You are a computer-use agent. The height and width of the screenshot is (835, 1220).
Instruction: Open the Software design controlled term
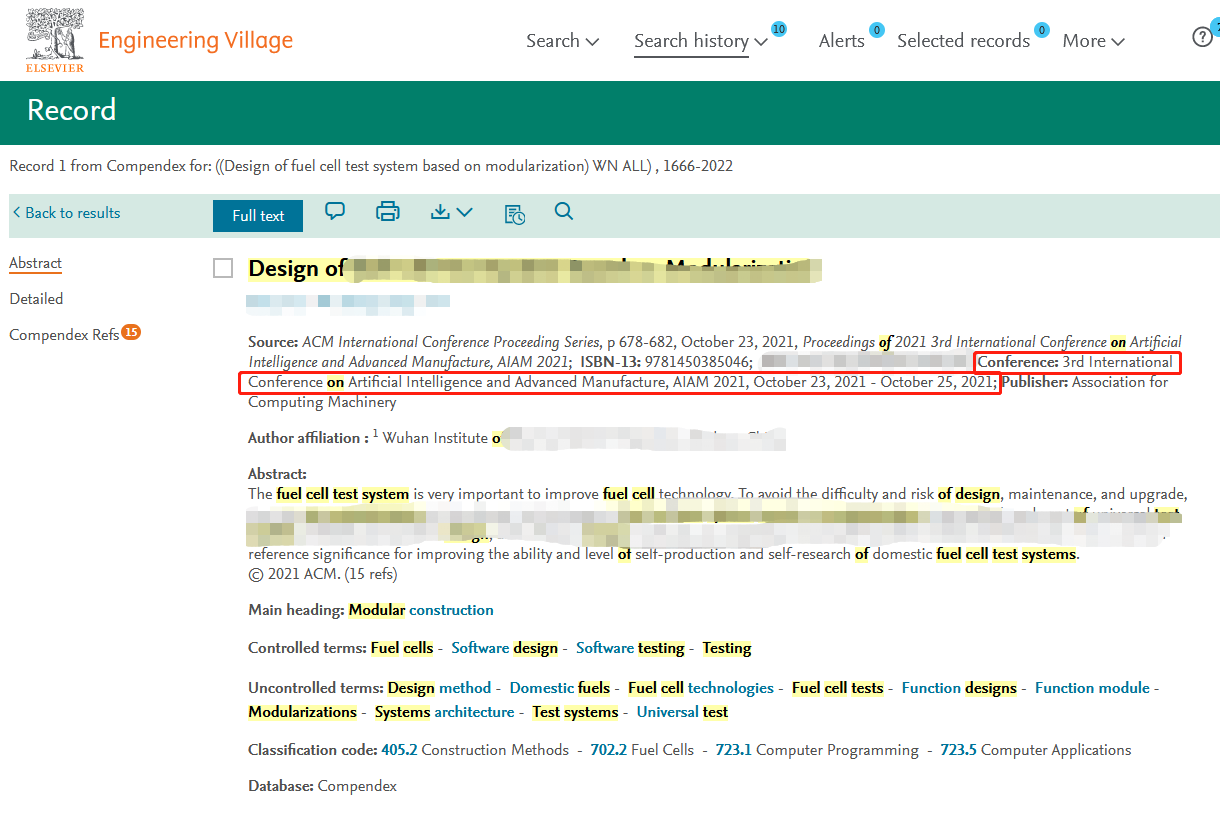coord(505,648)
